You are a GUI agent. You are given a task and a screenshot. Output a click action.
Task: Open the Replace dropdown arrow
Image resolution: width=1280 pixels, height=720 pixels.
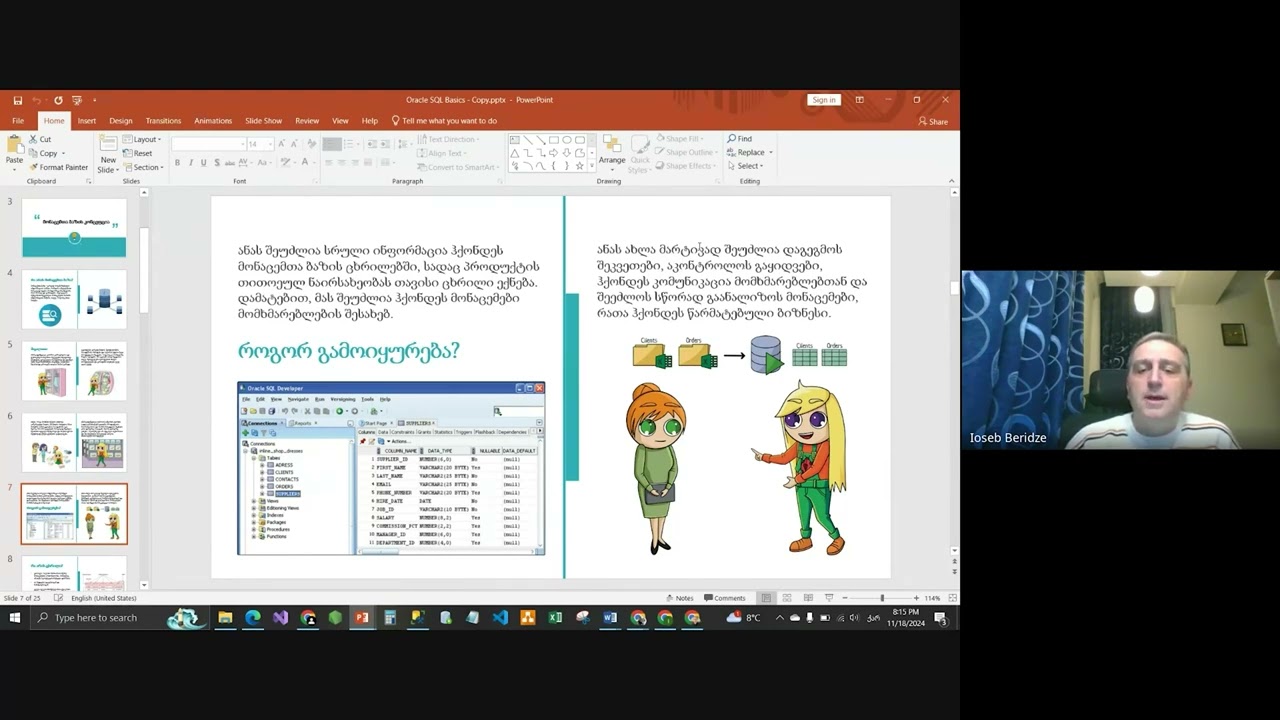point(771,153)
